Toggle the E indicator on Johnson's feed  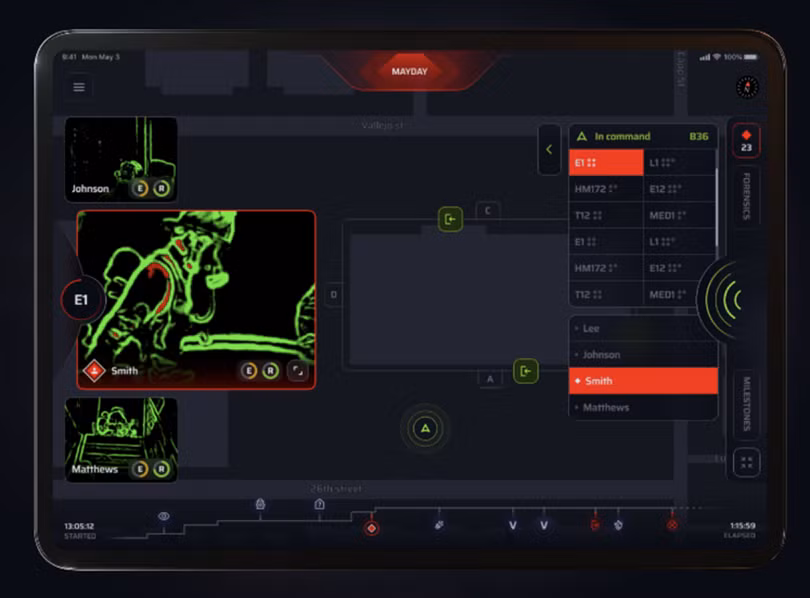(x=140, y=187)
